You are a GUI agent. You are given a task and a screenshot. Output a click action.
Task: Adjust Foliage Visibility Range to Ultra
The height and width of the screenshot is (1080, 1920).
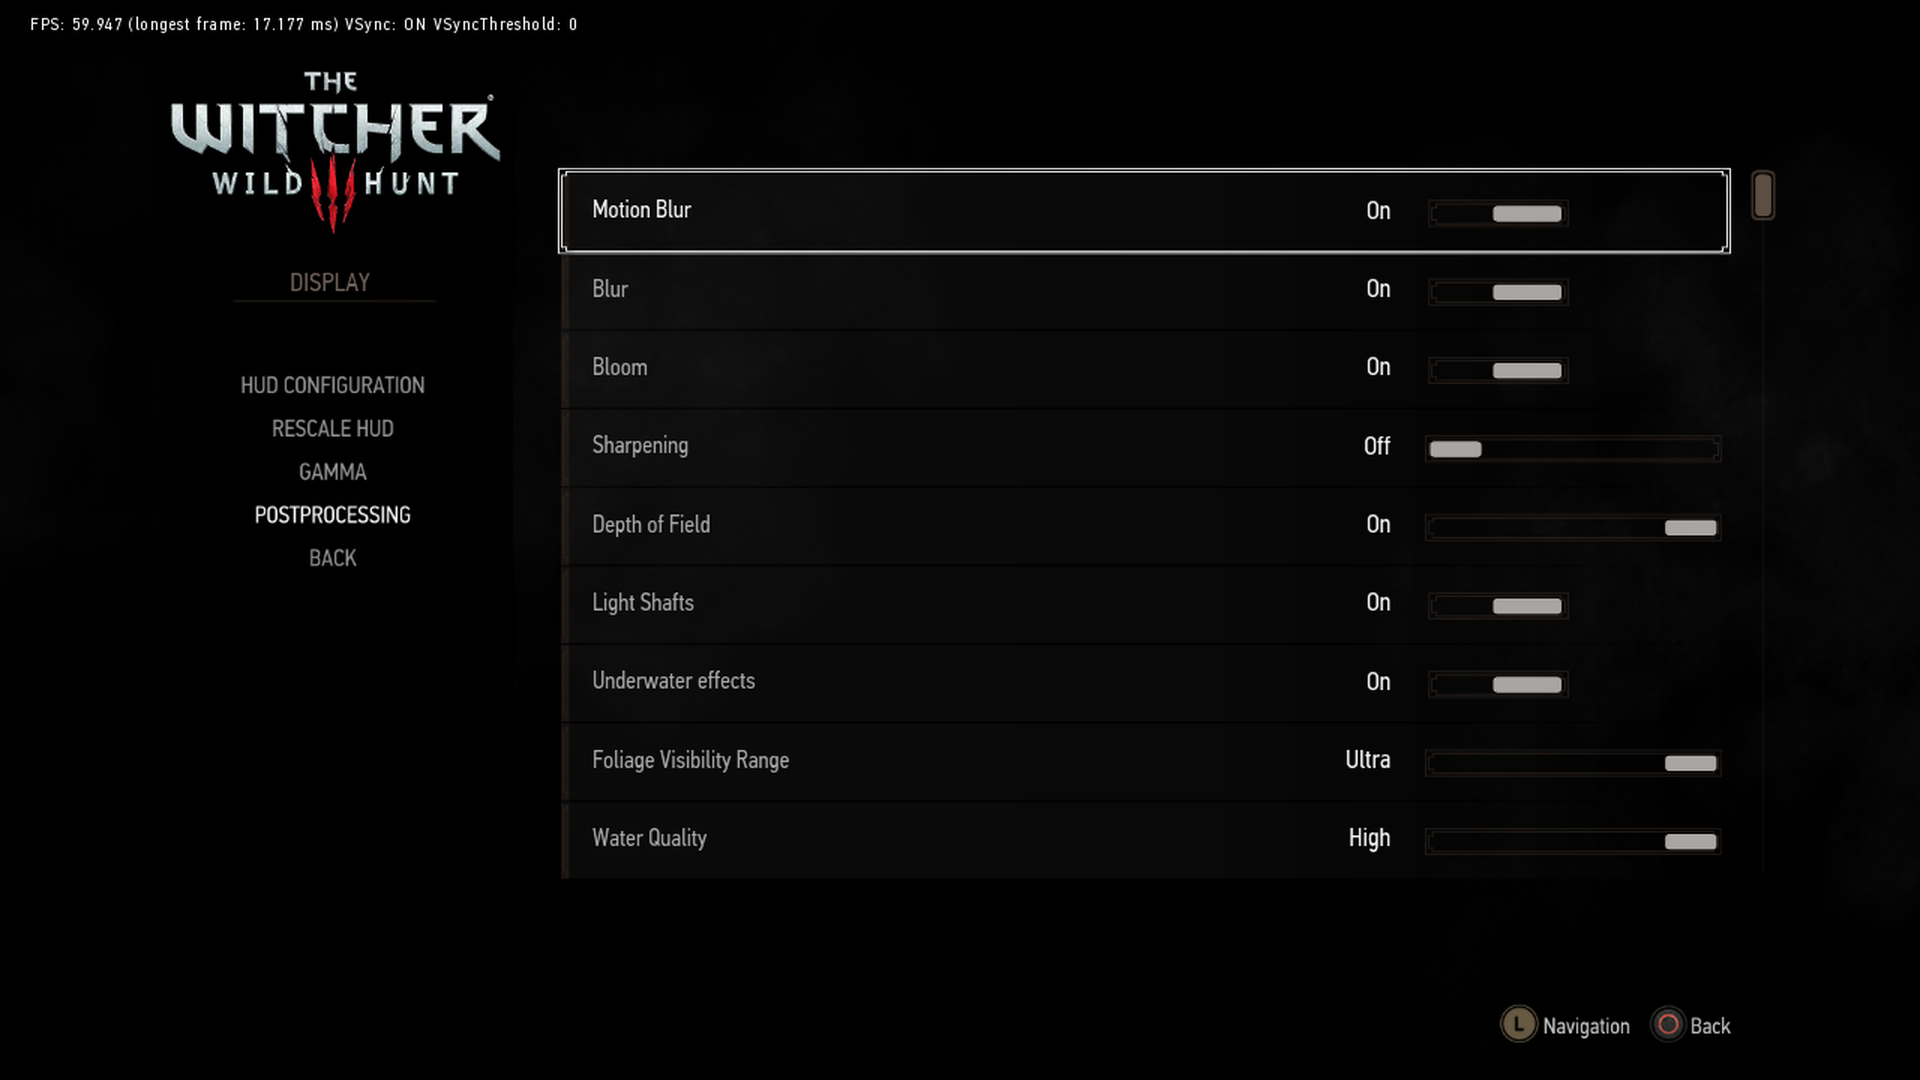1688,762
